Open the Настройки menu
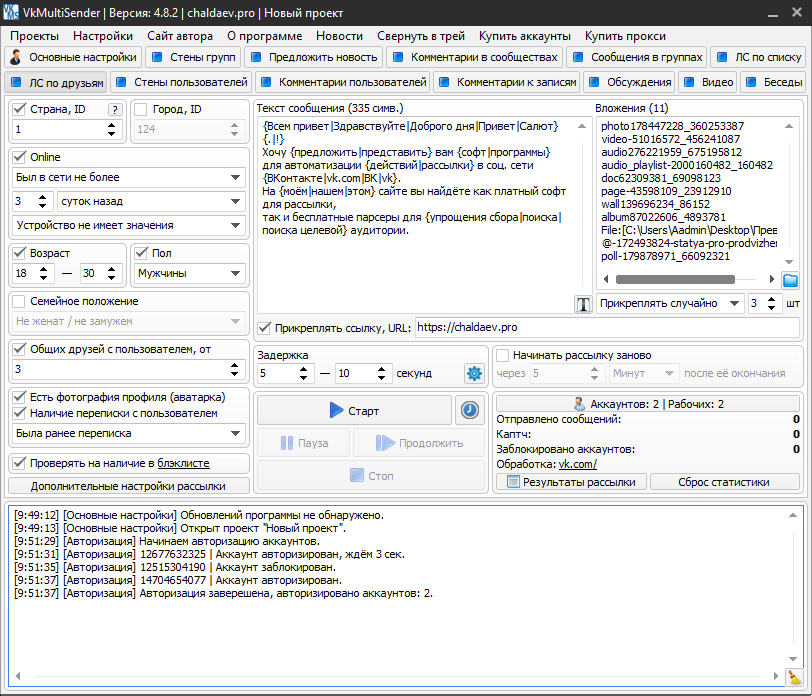 (102, 35)
